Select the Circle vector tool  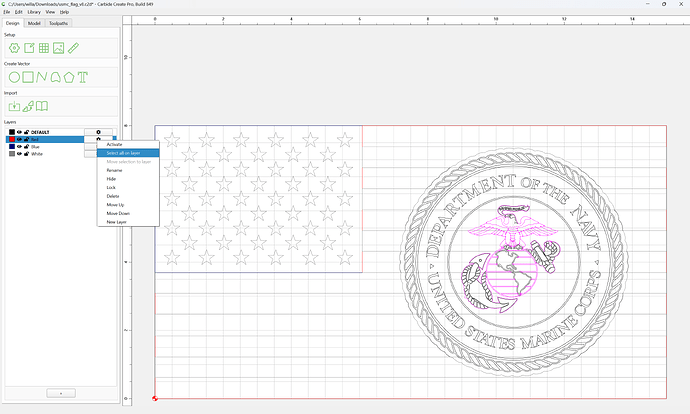[14, 77]
